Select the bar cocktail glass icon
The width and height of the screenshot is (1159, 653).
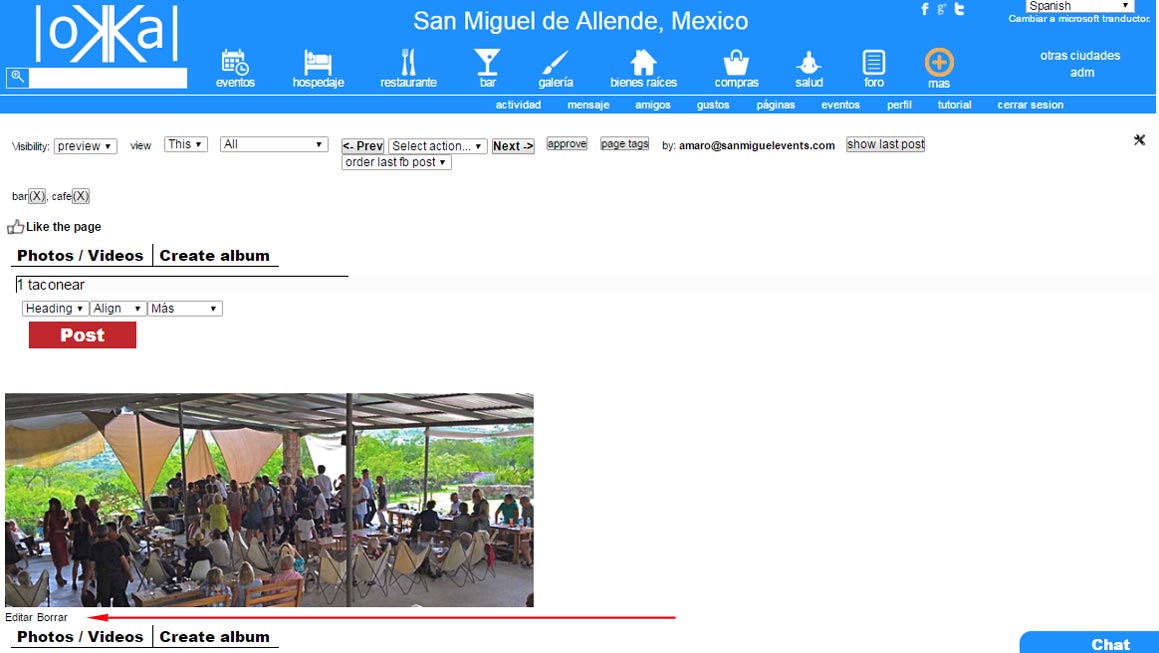coord(487,62)
